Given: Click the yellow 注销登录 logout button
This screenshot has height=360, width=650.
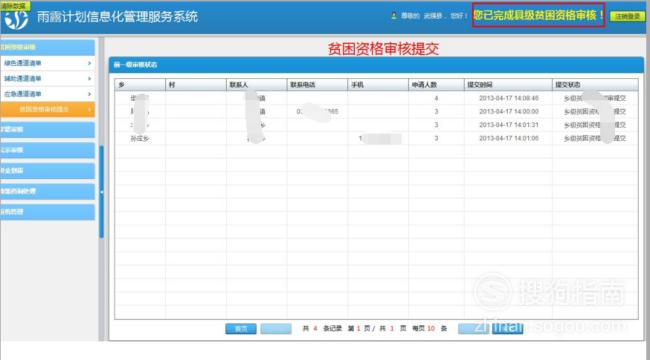Looking at the screenshot, I should pyautogui.click(x=627, y=17).
